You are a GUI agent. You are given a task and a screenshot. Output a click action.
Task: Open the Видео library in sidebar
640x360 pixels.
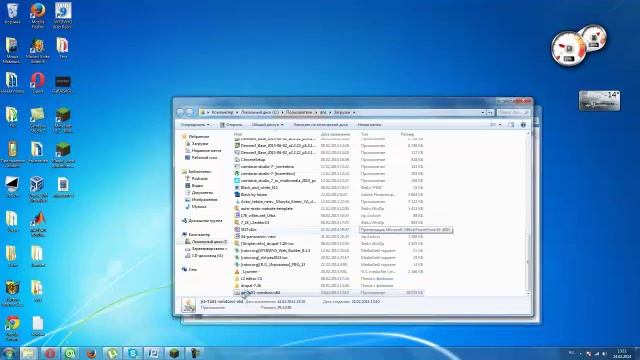coord(194,186)
